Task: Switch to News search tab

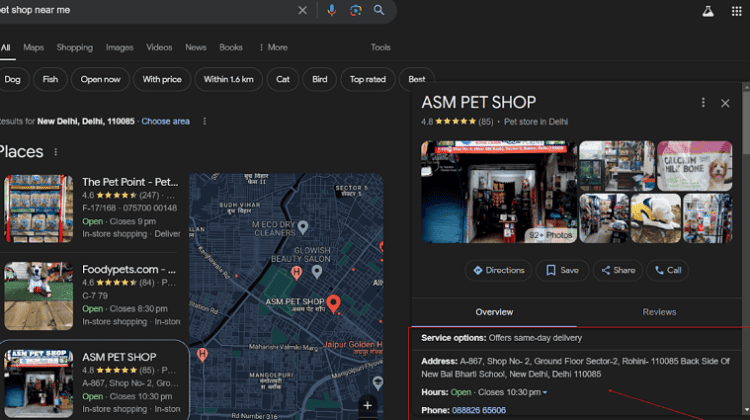Action: pos(196,47)
